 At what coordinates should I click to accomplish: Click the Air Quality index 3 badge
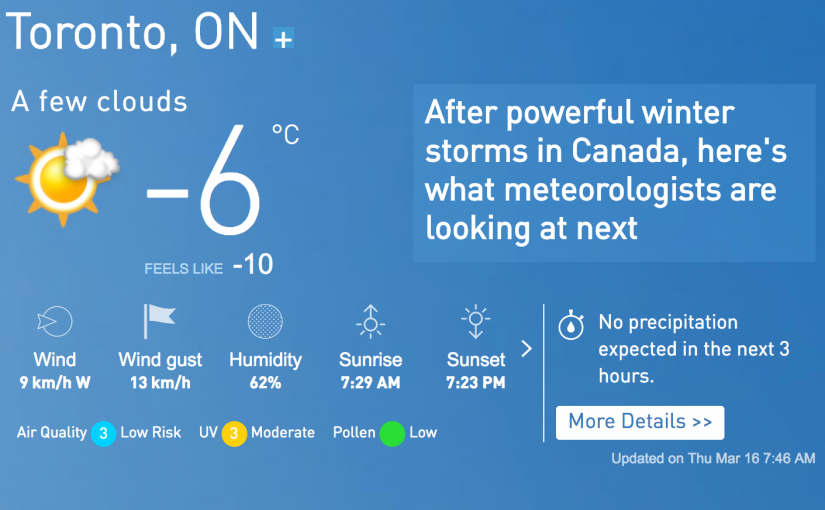coord(103,433)
